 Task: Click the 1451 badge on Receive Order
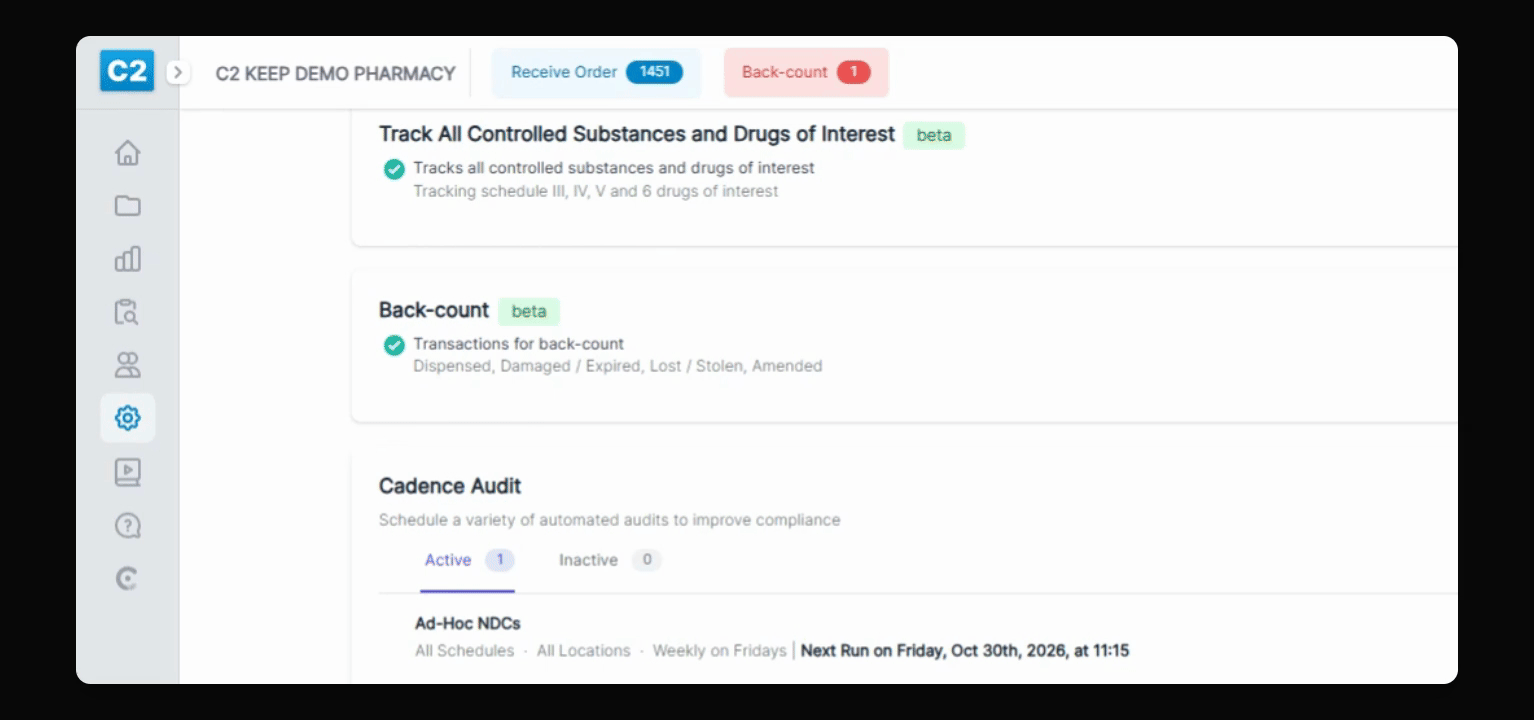click(654, 72)
